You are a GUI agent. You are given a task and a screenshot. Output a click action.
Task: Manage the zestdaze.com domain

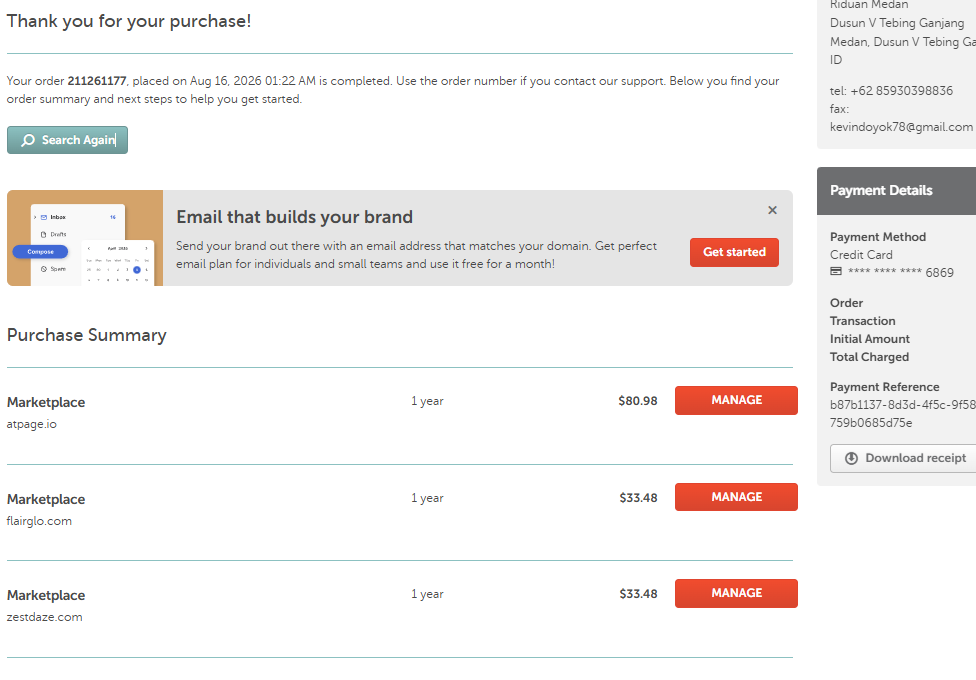(x=736, y=593)
